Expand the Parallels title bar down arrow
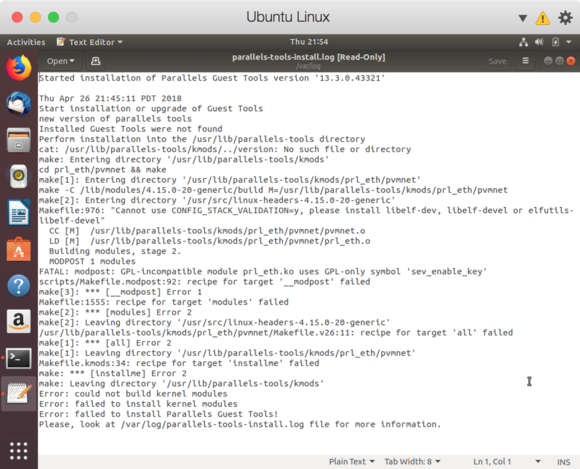The height and width of the screenshot is (469, 580). pyautogui.click(x=522, y=18)
